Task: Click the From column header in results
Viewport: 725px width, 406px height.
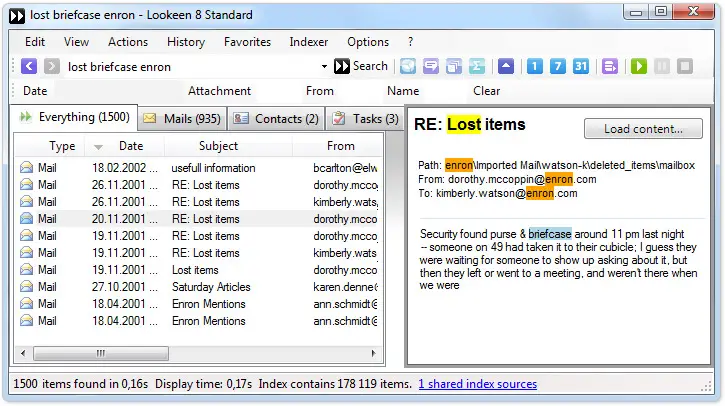Action: tap(340, 146)
